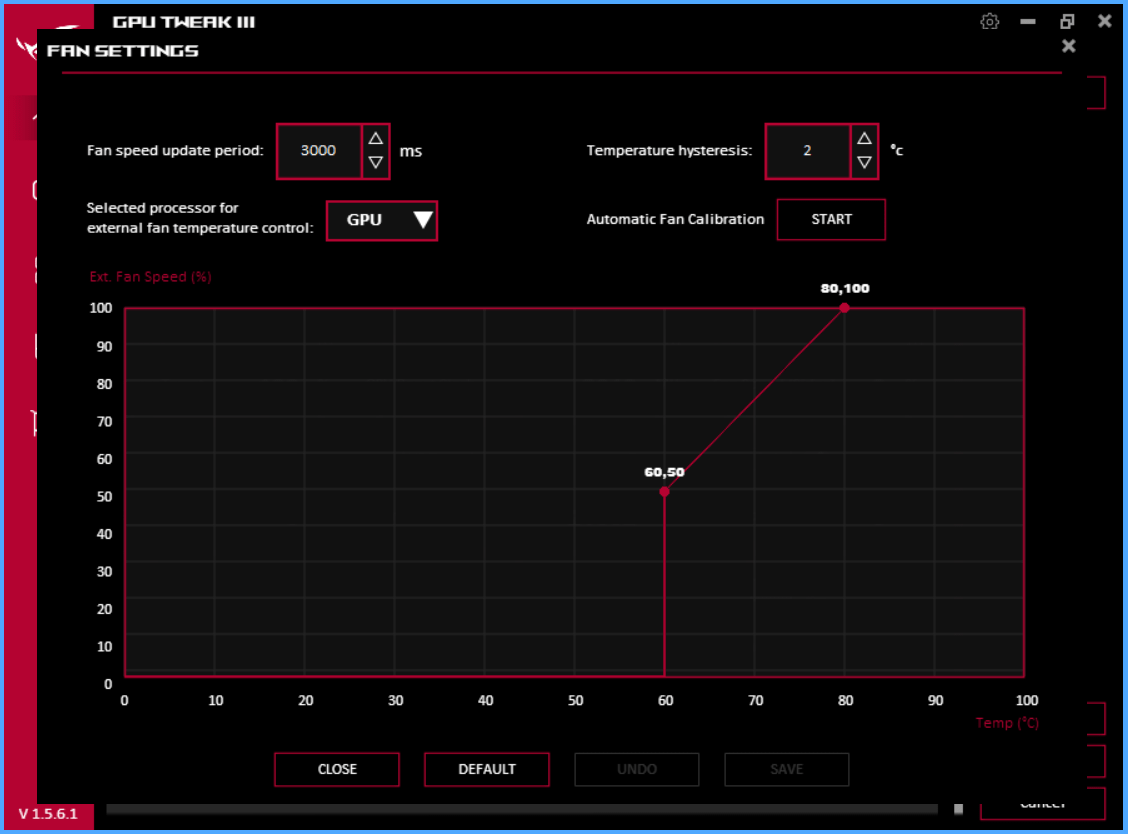Close the GPU Tweak III main window
1128x834 pixels.
[1104, 21]
